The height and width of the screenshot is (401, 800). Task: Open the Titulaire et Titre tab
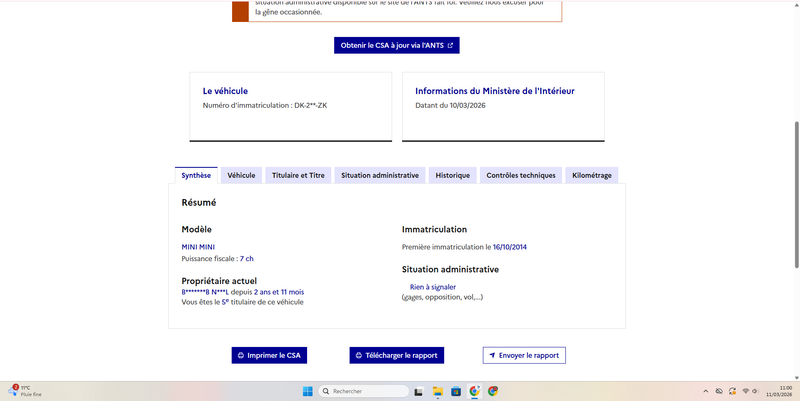point(298,175)
